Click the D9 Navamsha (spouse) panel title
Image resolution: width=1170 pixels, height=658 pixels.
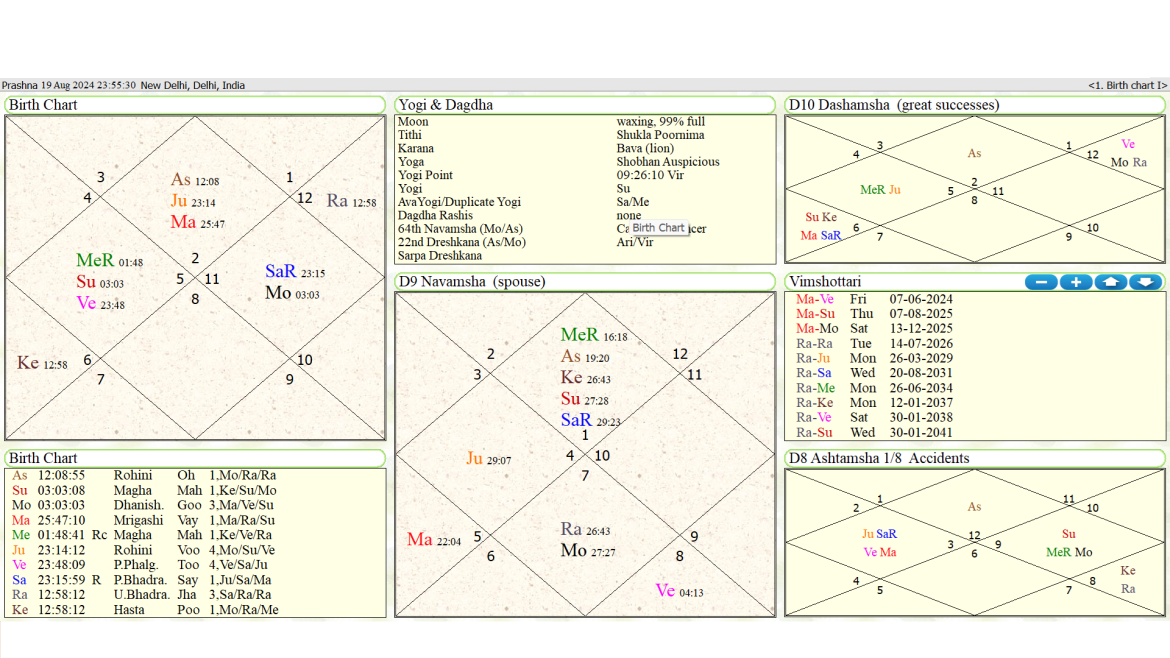click(474, 281)
